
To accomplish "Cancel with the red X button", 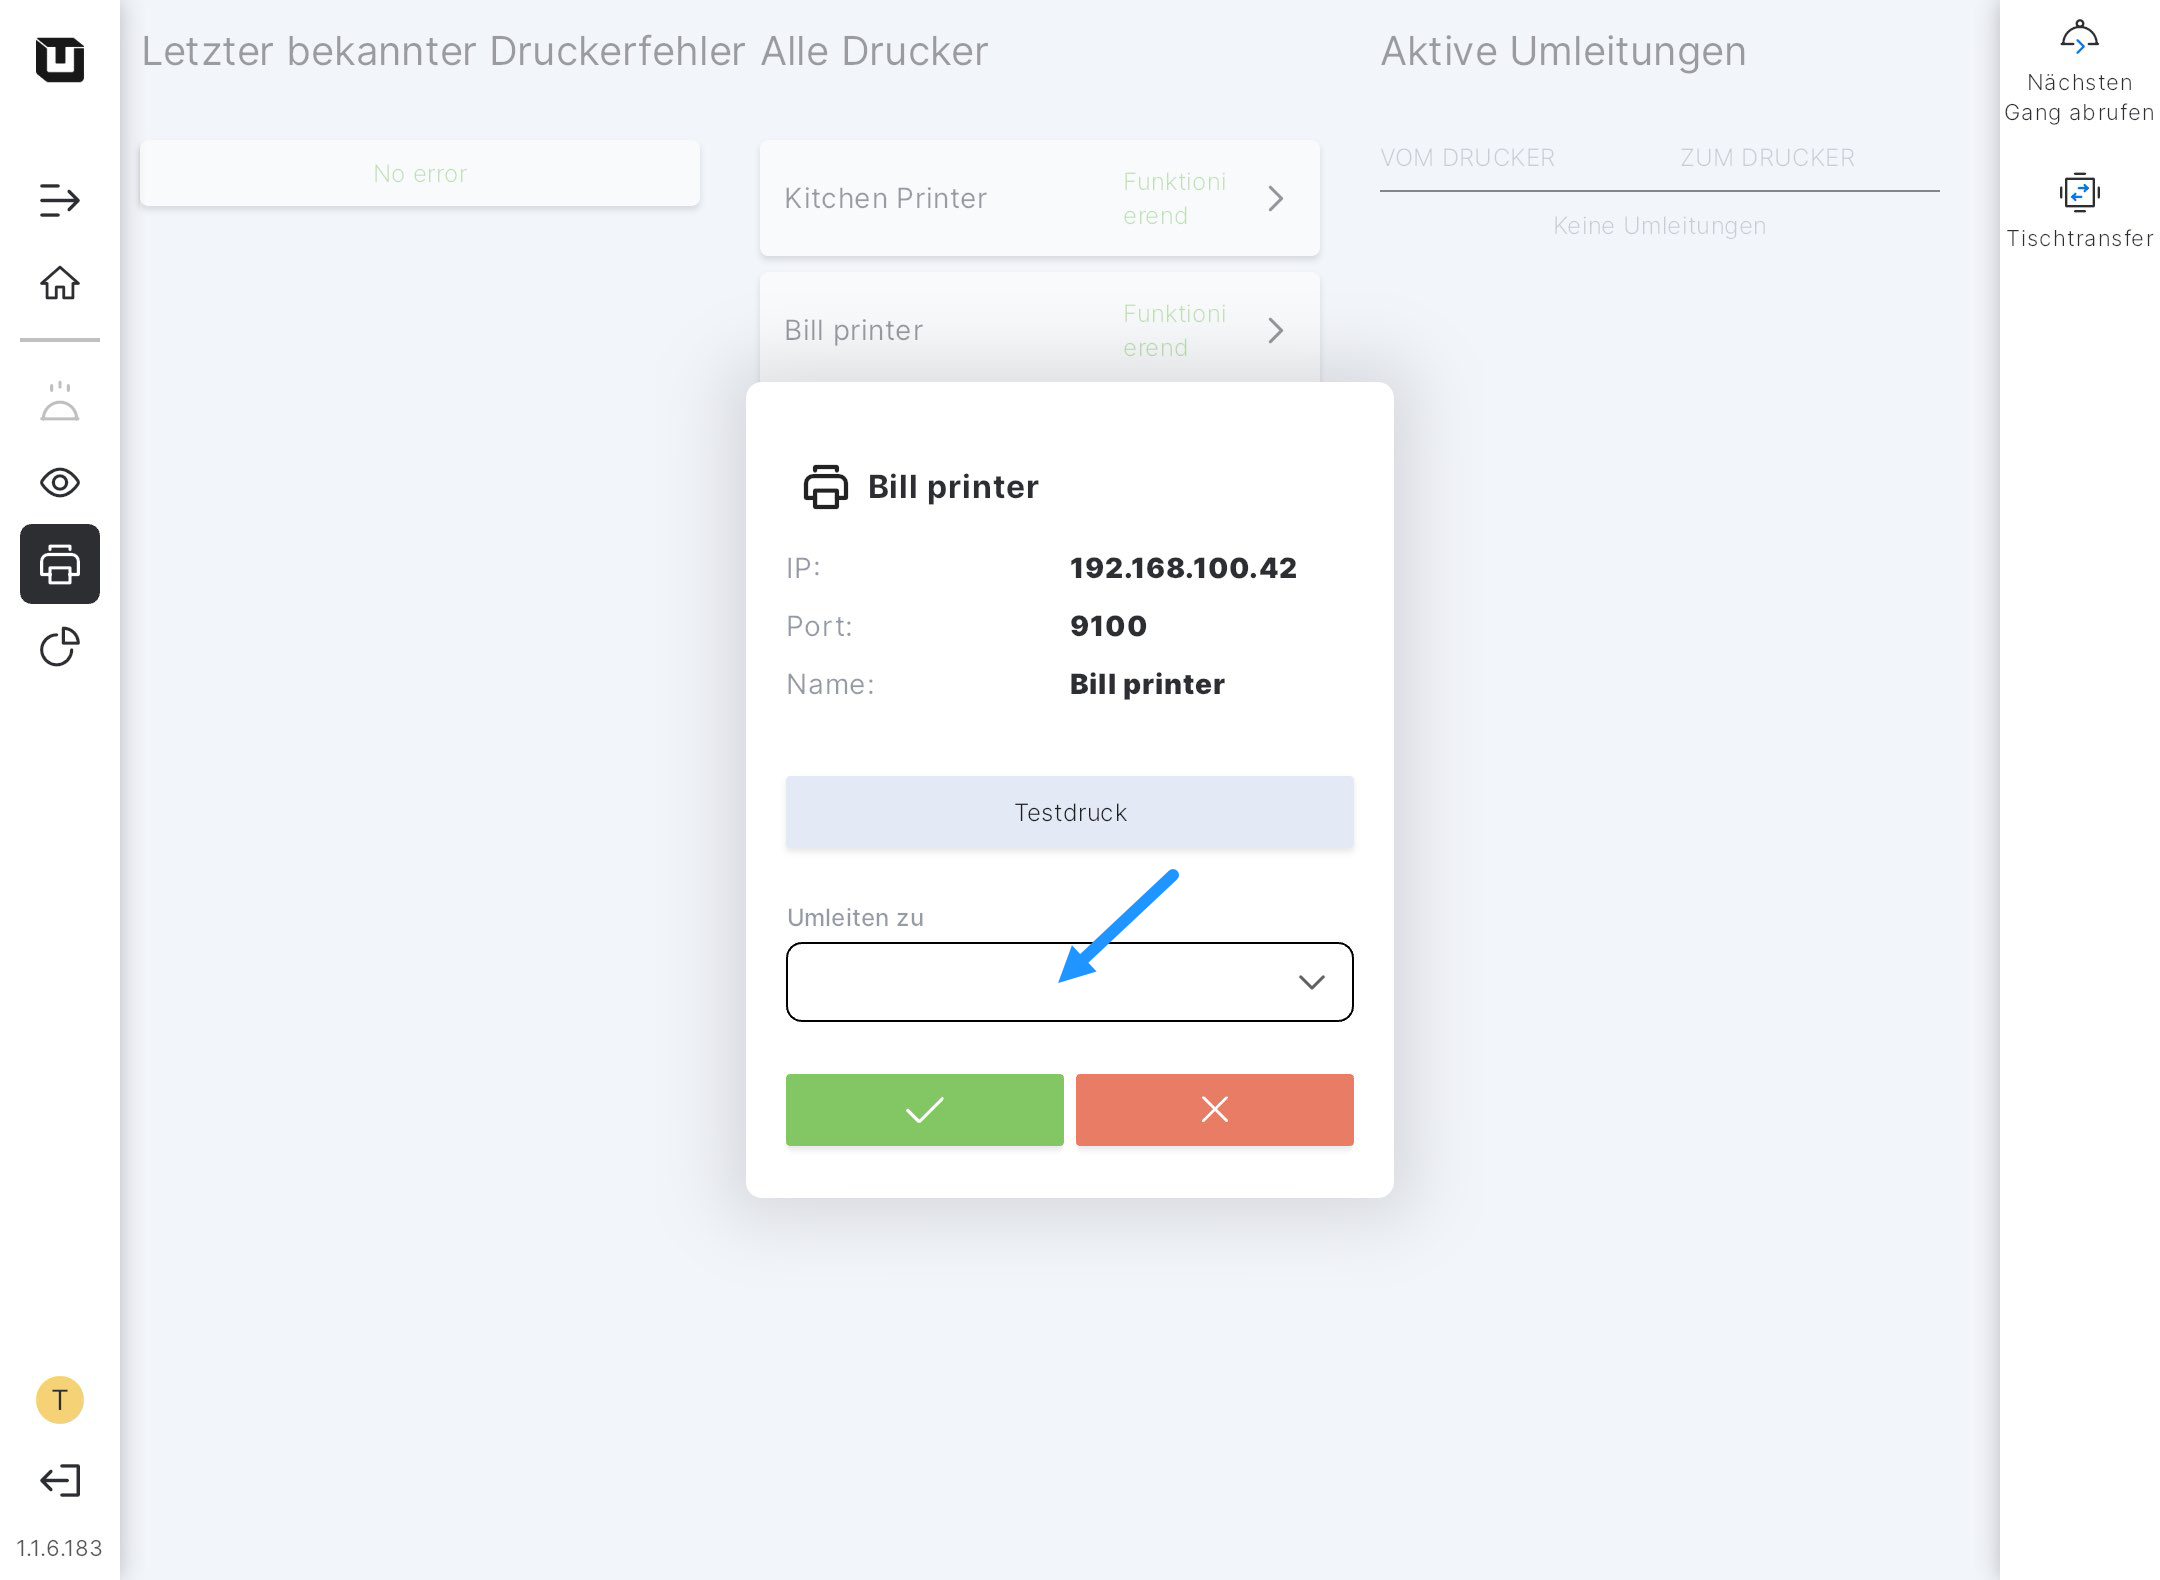I will click(1214, 1110).
